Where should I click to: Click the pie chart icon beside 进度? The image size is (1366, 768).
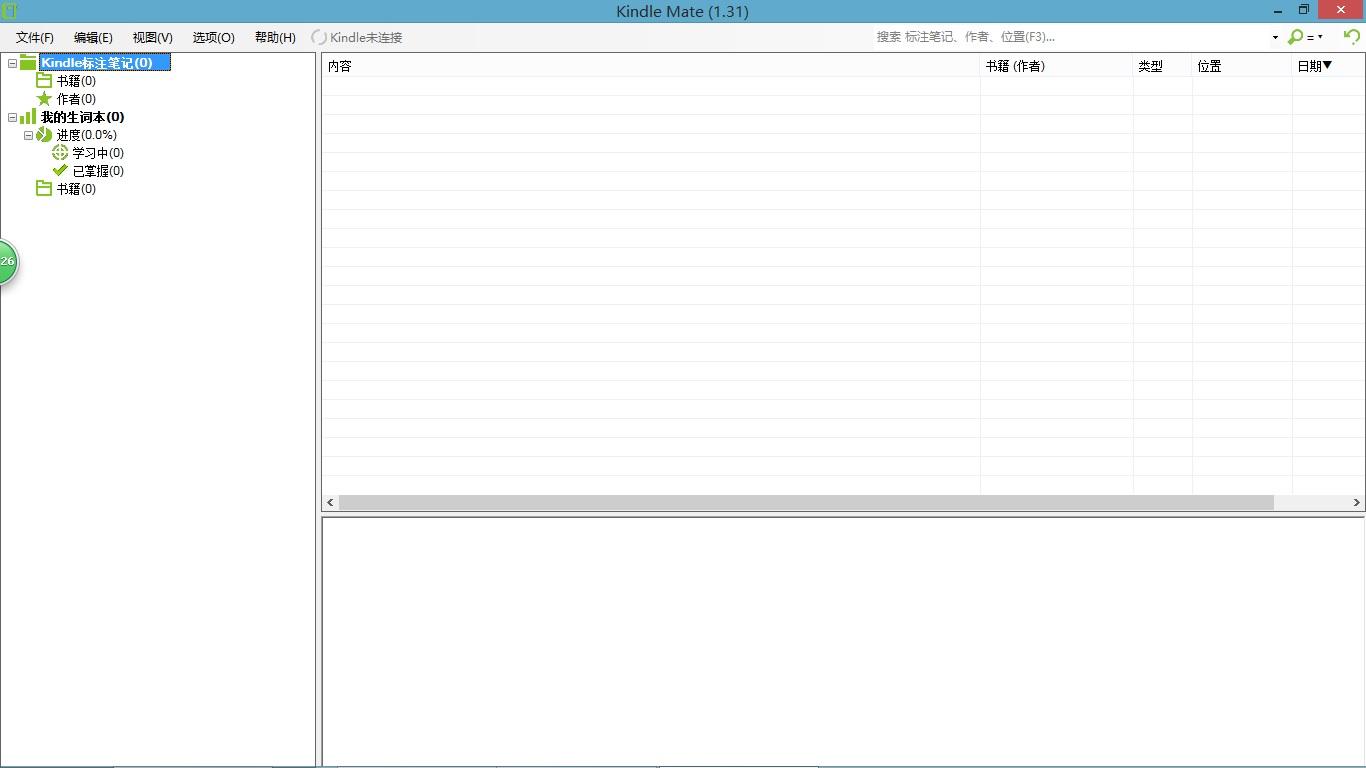click(44, 134)
